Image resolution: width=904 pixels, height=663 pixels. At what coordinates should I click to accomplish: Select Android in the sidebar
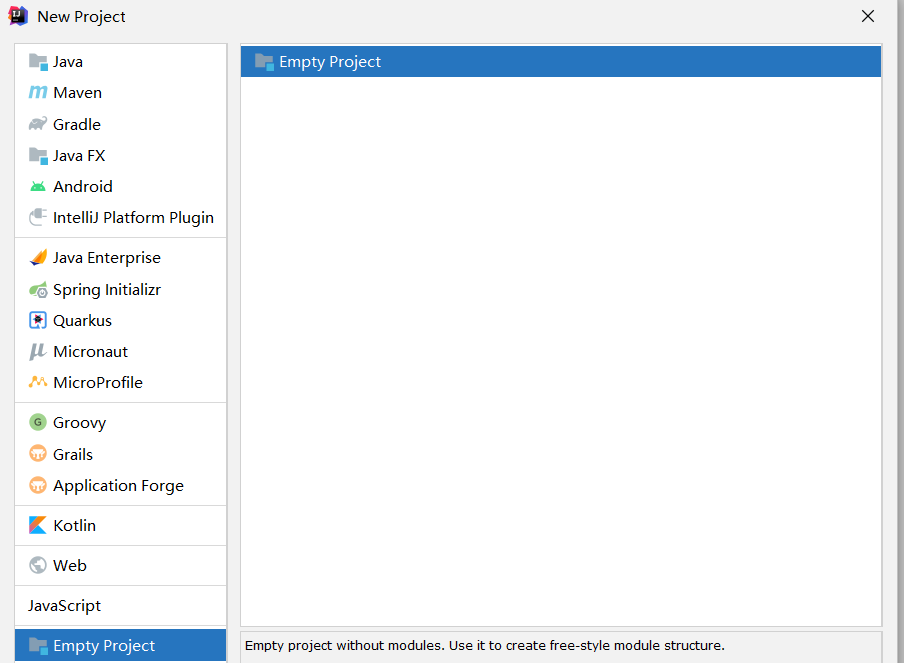pyautogui.click(x=120, y=187)
